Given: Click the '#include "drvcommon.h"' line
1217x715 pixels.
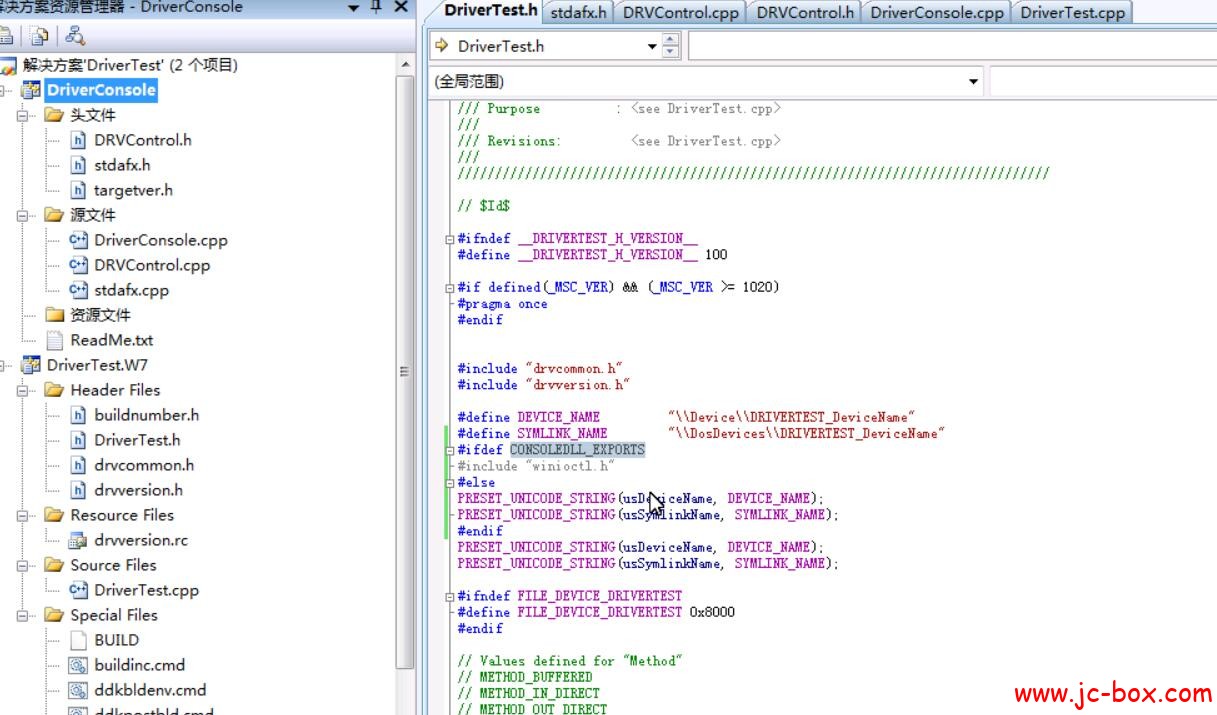Looking at the screenshot, I should pos(540,368).
